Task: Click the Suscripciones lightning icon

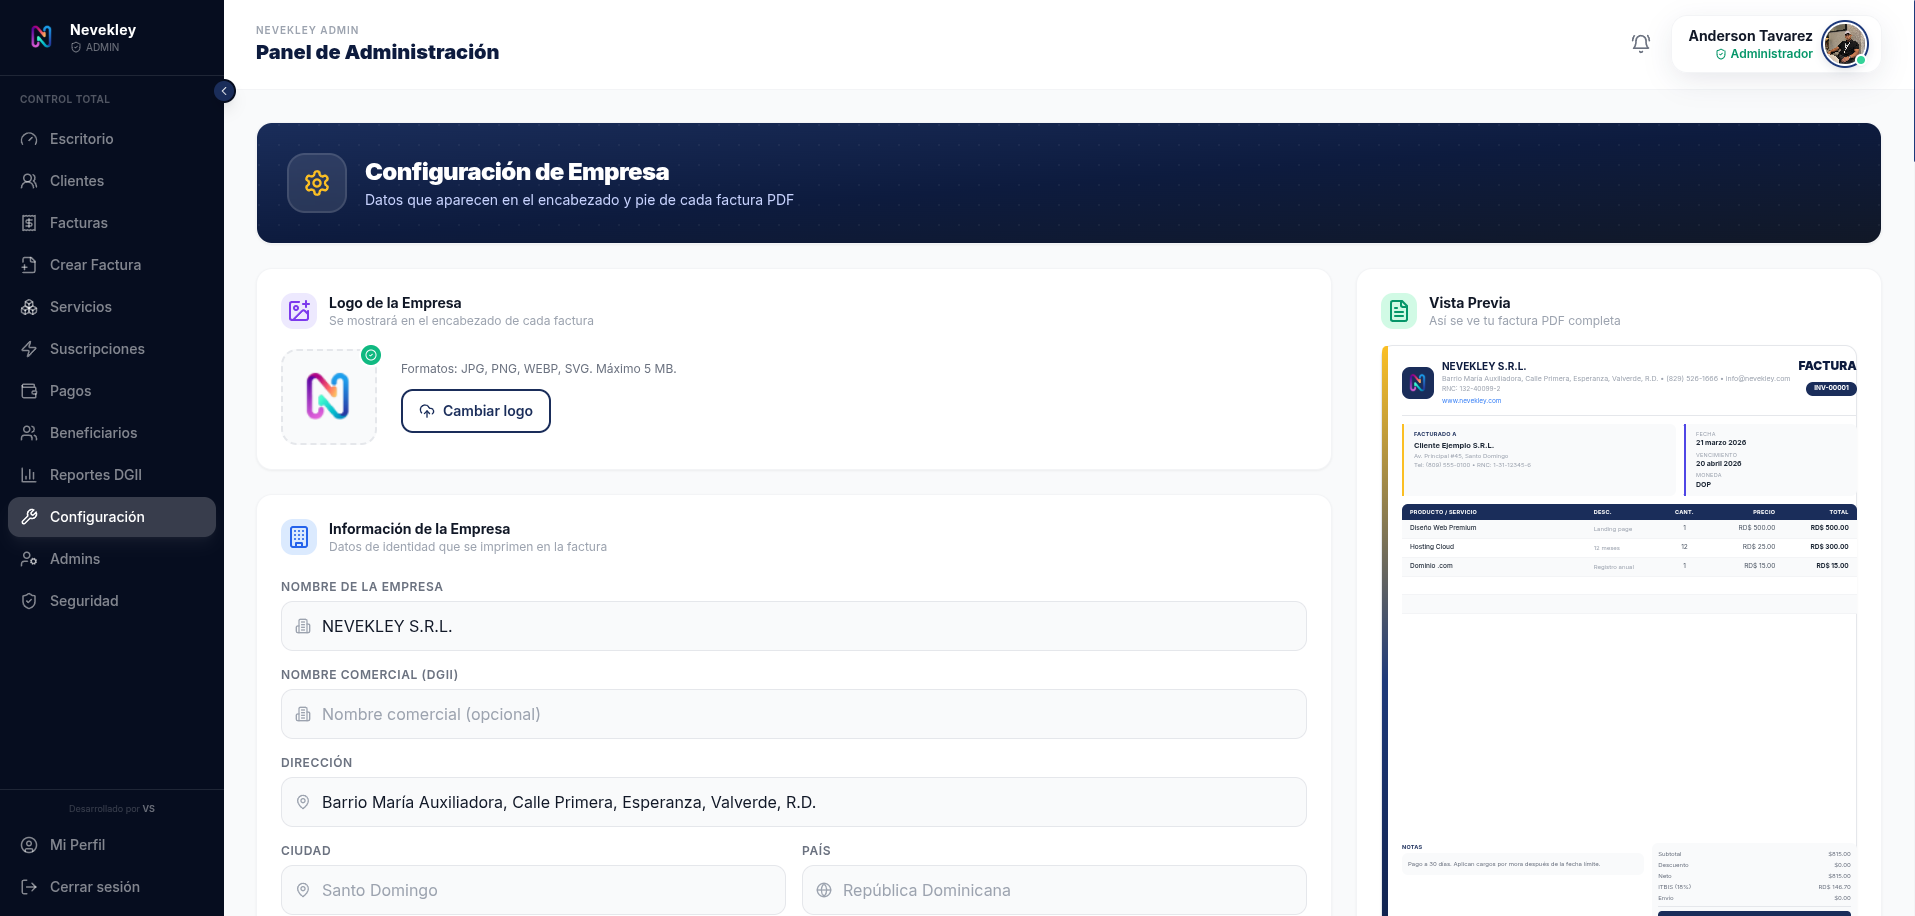Action: pos(29,349)
